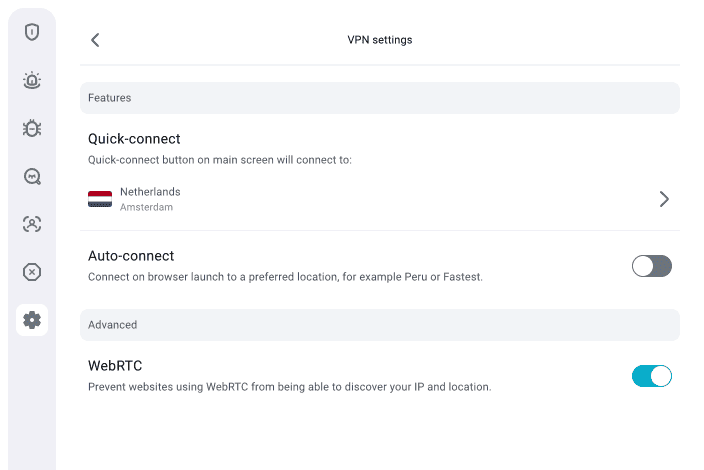Viewport: 704px width, 470px height.
Task: Click the Auto-connect label text
Action: pyautogui.click(x=131, y=256)
